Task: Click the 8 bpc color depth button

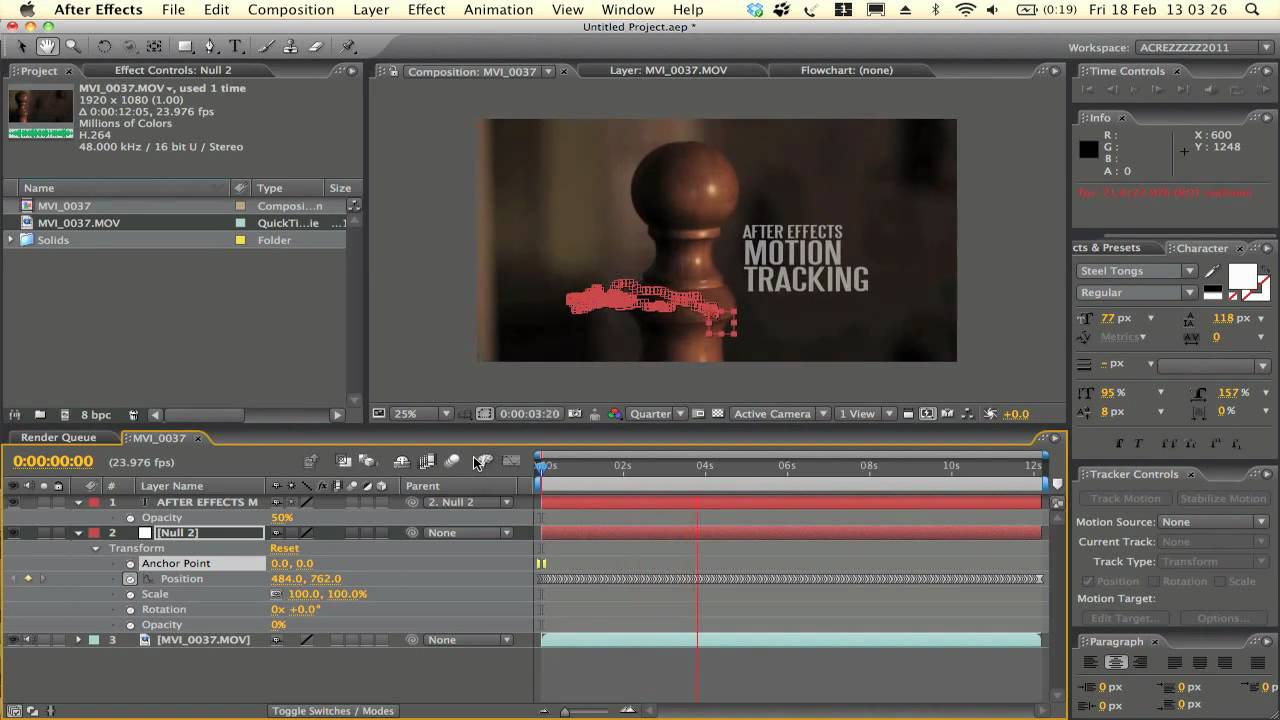Action: [x=96, y=415]
